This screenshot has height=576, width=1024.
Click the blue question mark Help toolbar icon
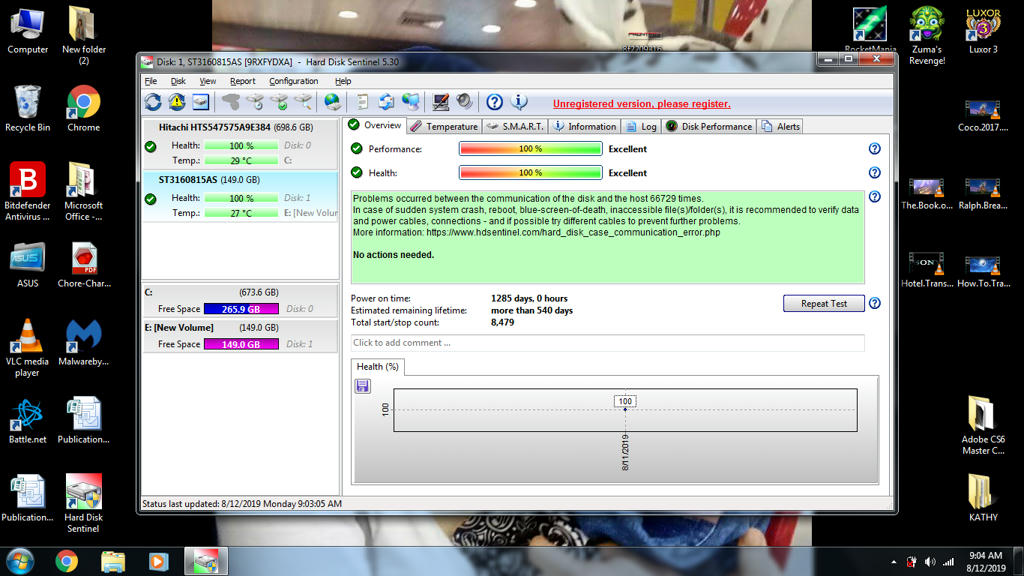coord(494,102)
